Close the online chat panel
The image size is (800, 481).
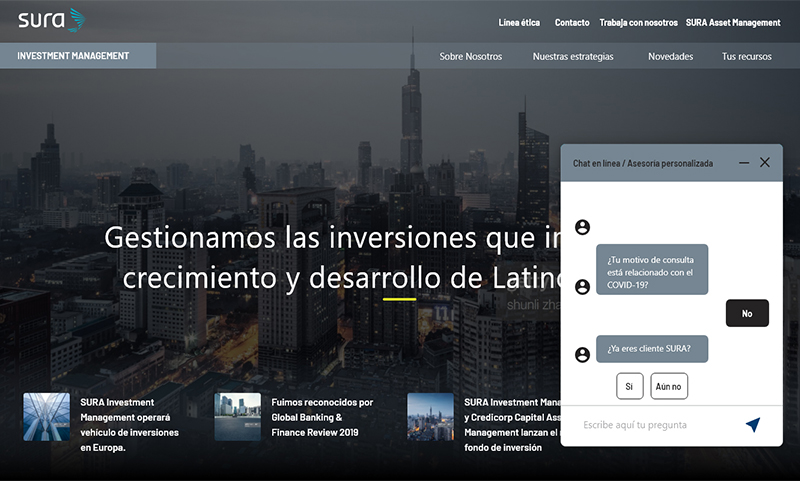[765, 162]
